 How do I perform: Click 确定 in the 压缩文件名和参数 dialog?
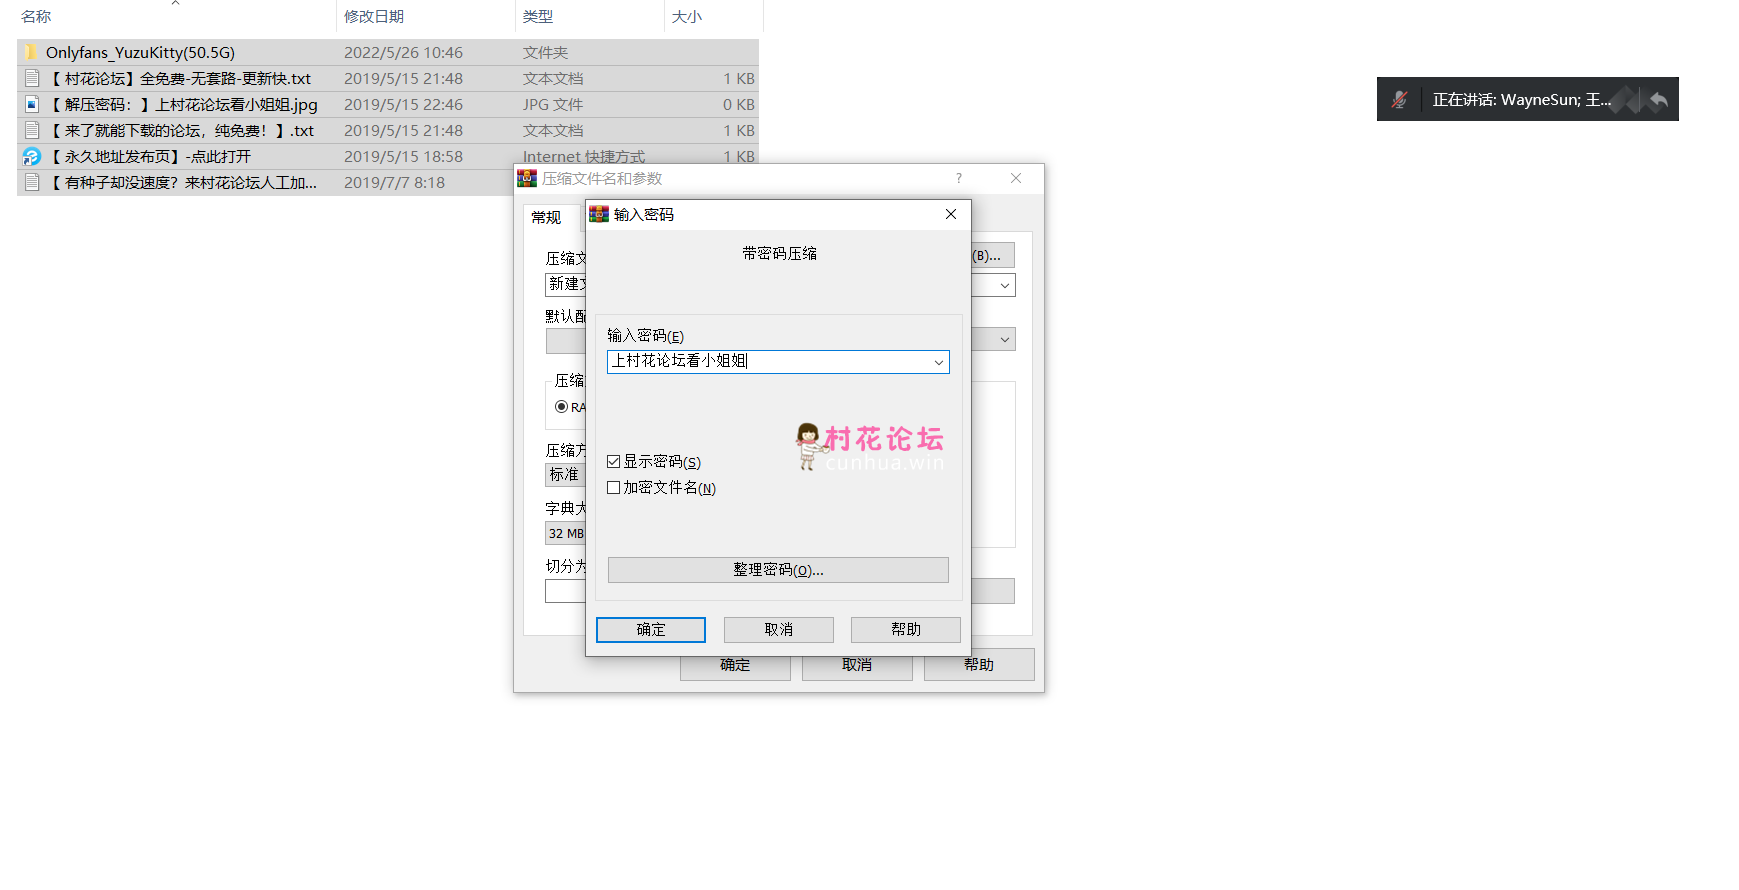735,666
